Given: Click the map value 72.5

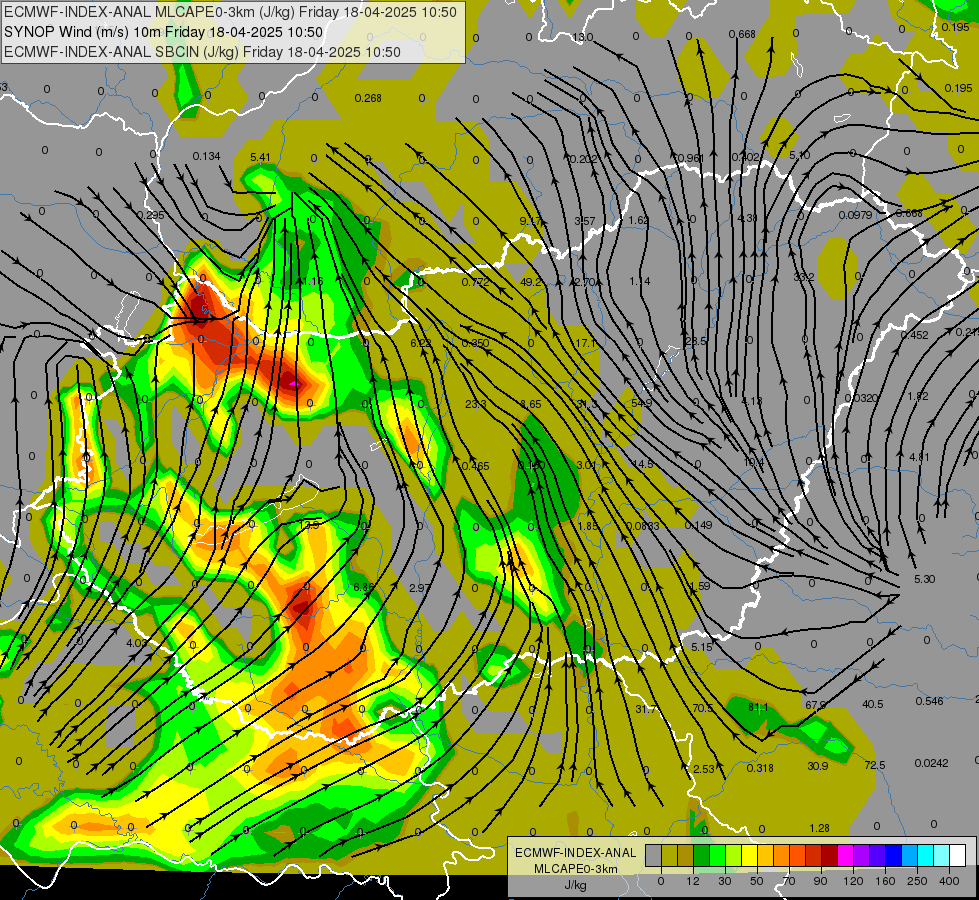Looking at the screenshot, I should 875,765.
